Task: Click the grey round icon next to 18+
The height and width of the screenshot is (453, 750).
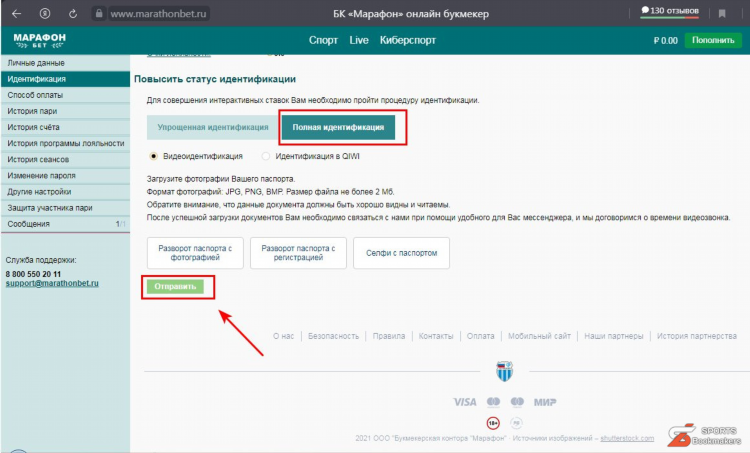Action: (x=516, y=423)
